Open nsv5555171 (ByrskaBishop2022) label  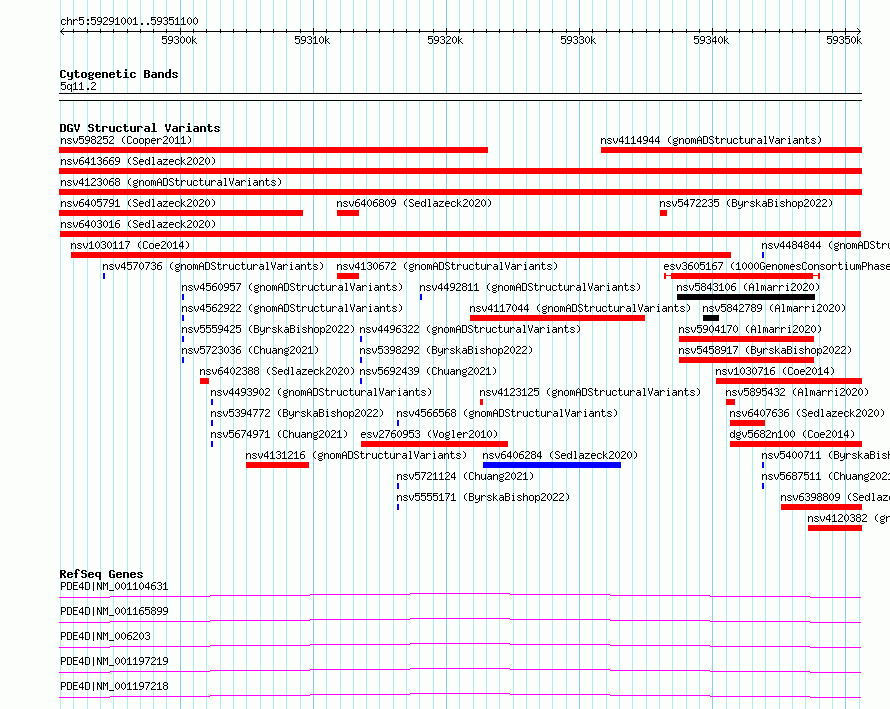[483, 497]
